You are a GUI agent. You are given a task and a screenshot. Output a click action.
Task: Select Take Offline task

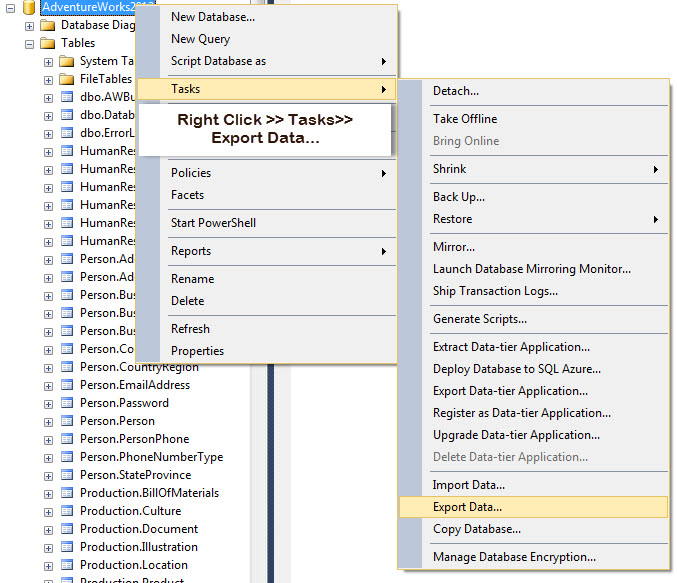[x=534, y=119]
